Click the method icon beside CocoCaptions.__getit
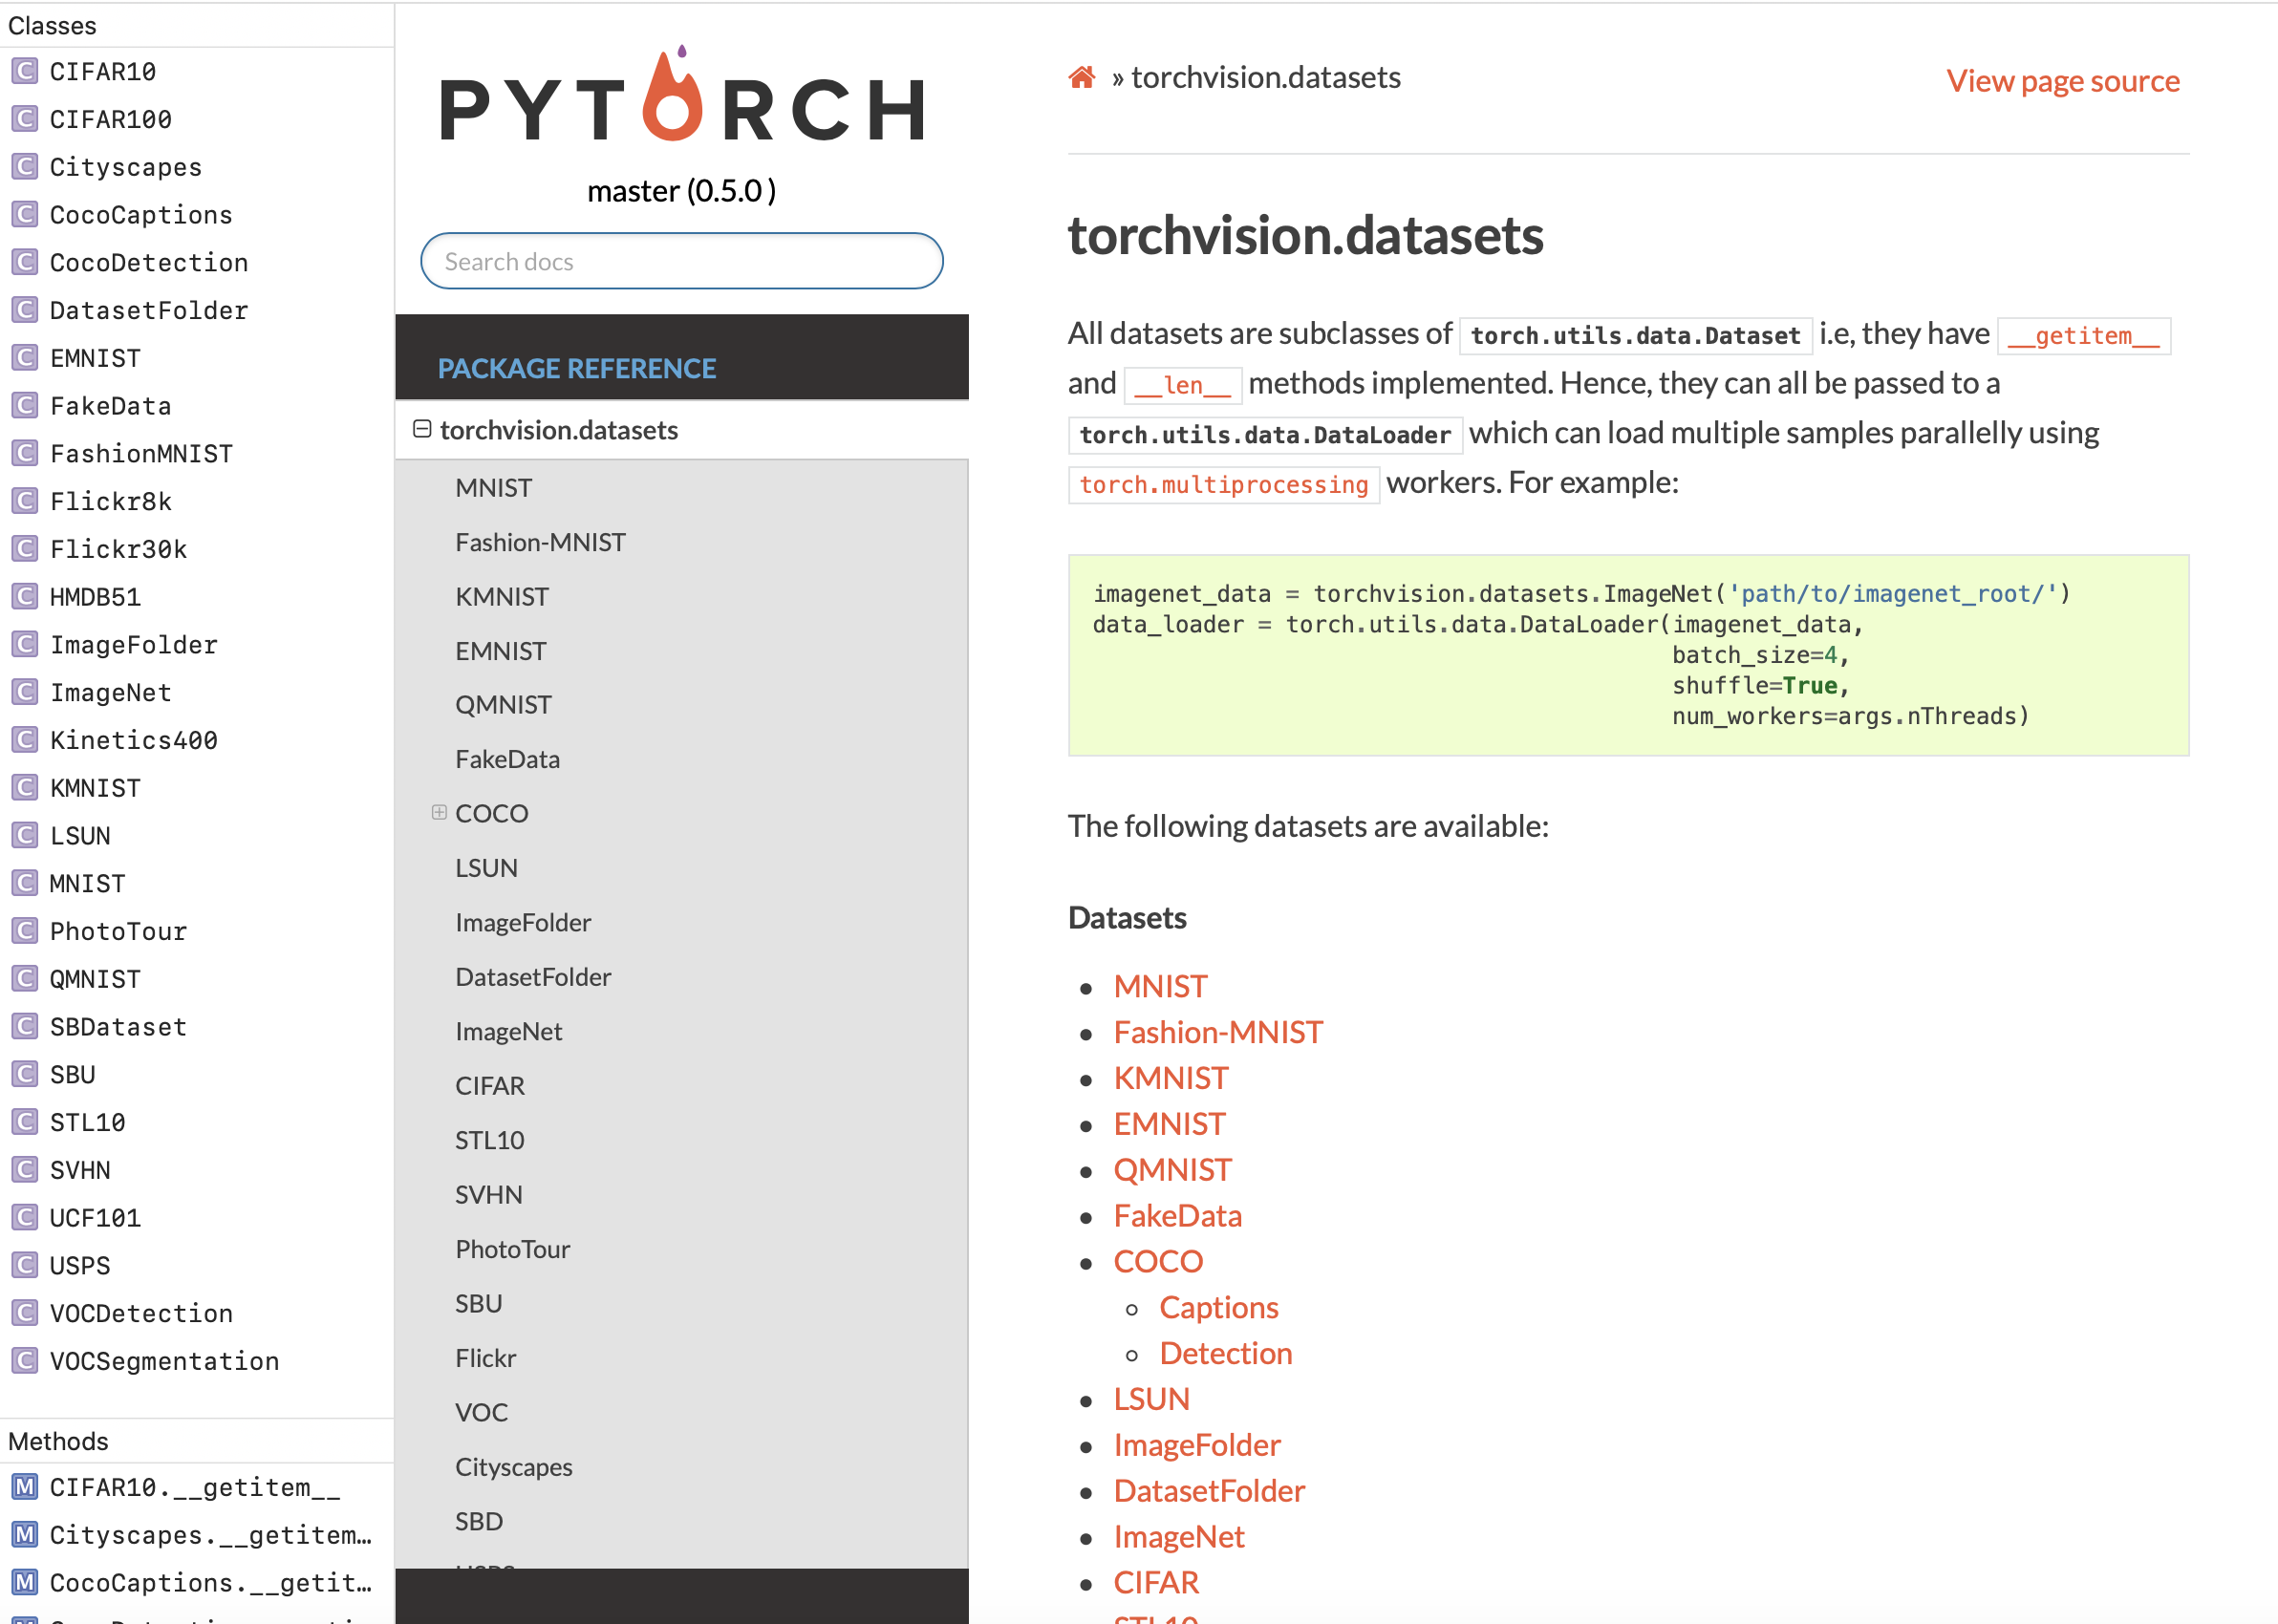 pyautogui.click(x=24, y=1583)
